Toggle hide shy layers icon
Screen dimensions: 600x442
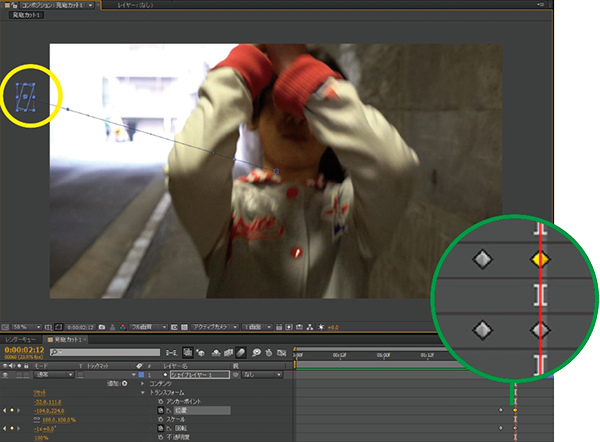[216, 352]
